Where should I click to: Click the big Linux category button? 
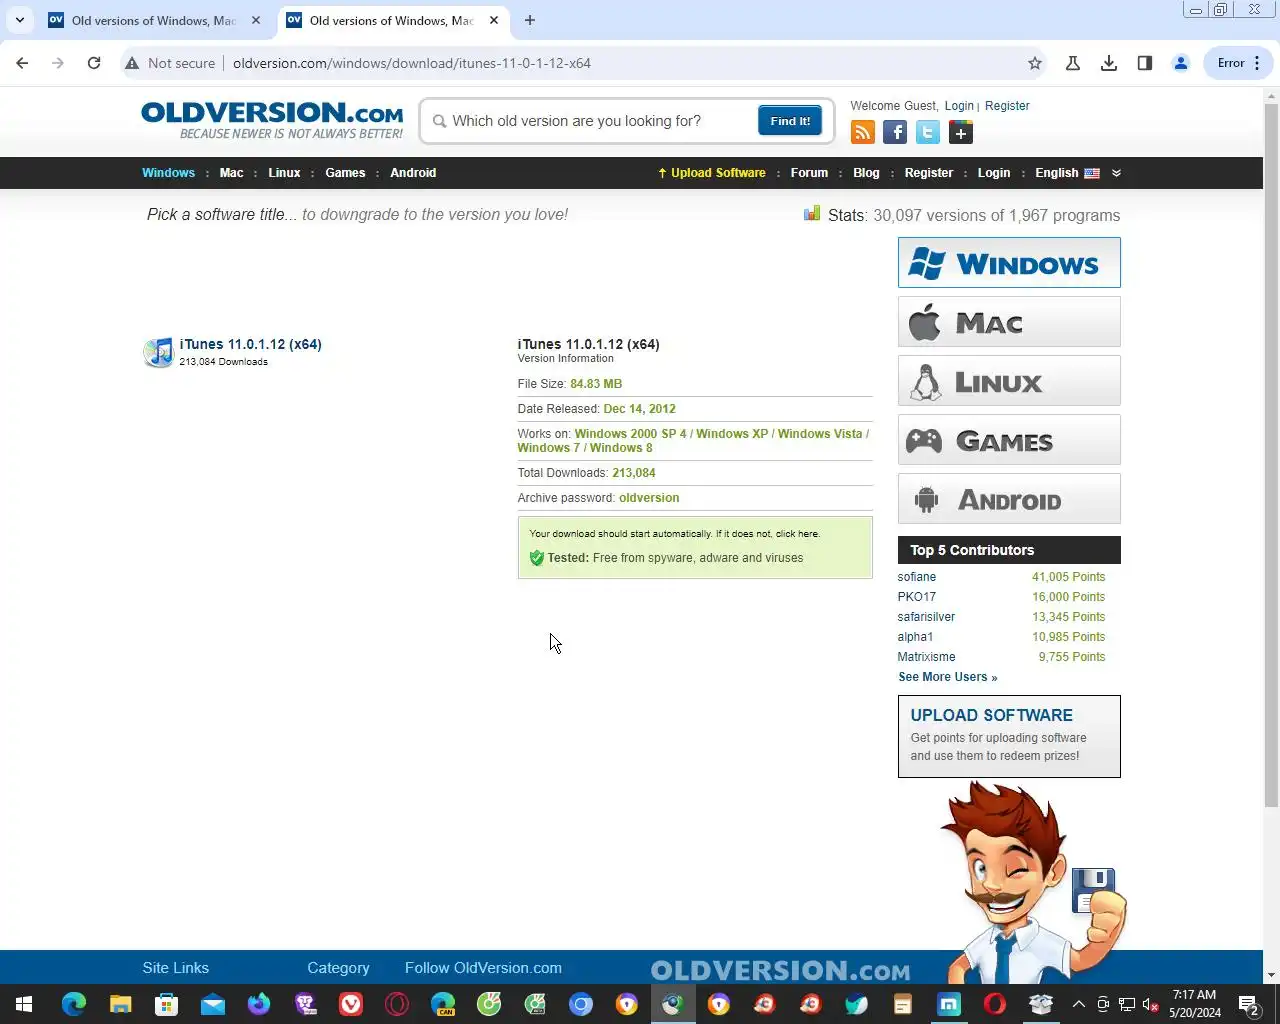coord(1009,381)
